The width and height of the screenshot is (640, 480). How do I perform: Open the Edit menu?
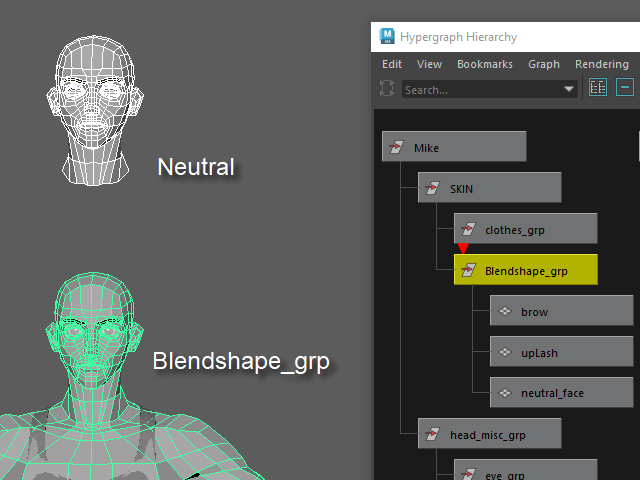[x=392, y=64]
